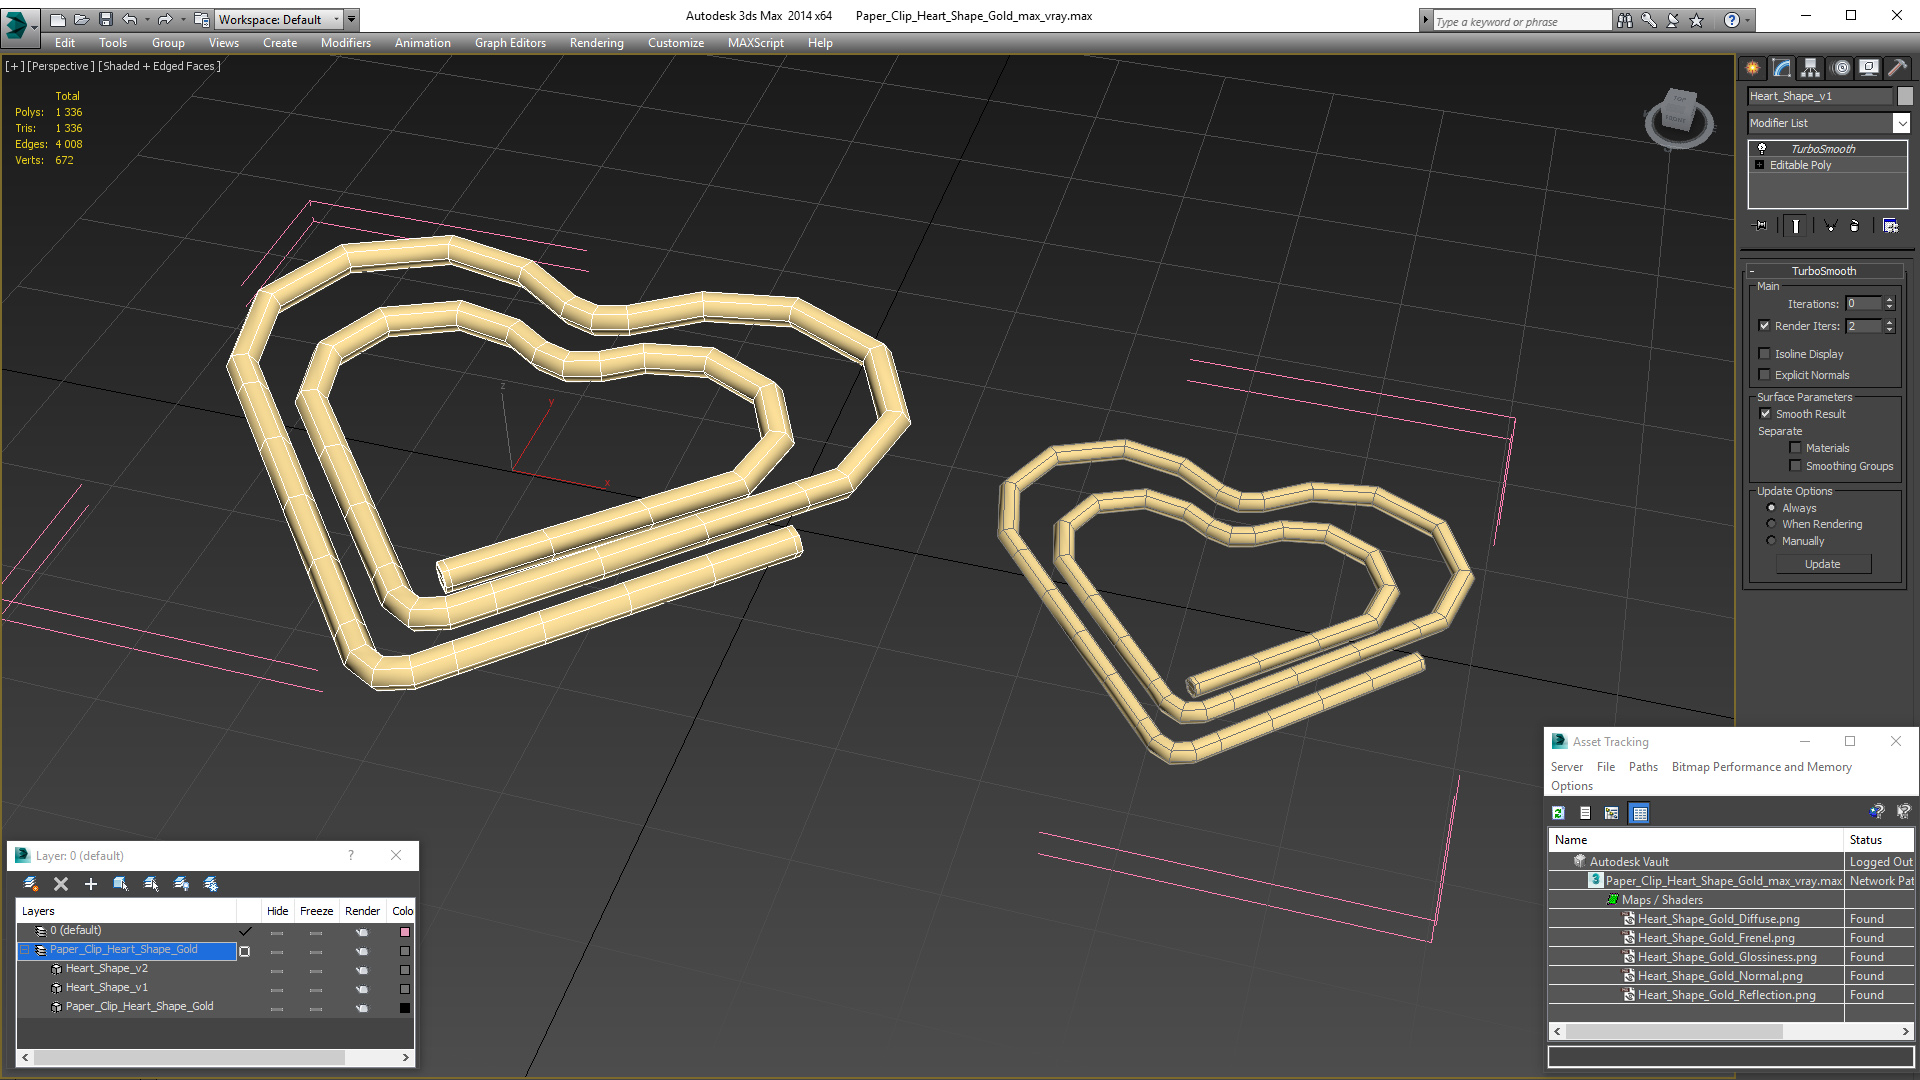
Task: Refresh the Asset Tracking list
Action: [x=1558, y=813]
